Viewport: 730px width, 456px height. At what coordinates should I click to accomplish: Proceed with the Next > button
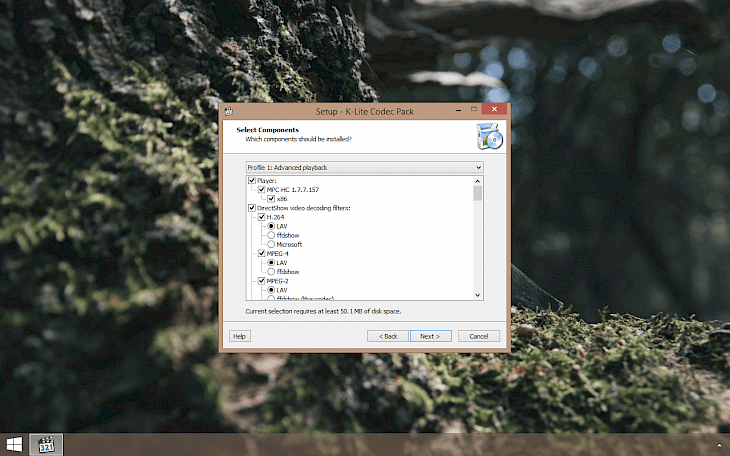point(431,336)
